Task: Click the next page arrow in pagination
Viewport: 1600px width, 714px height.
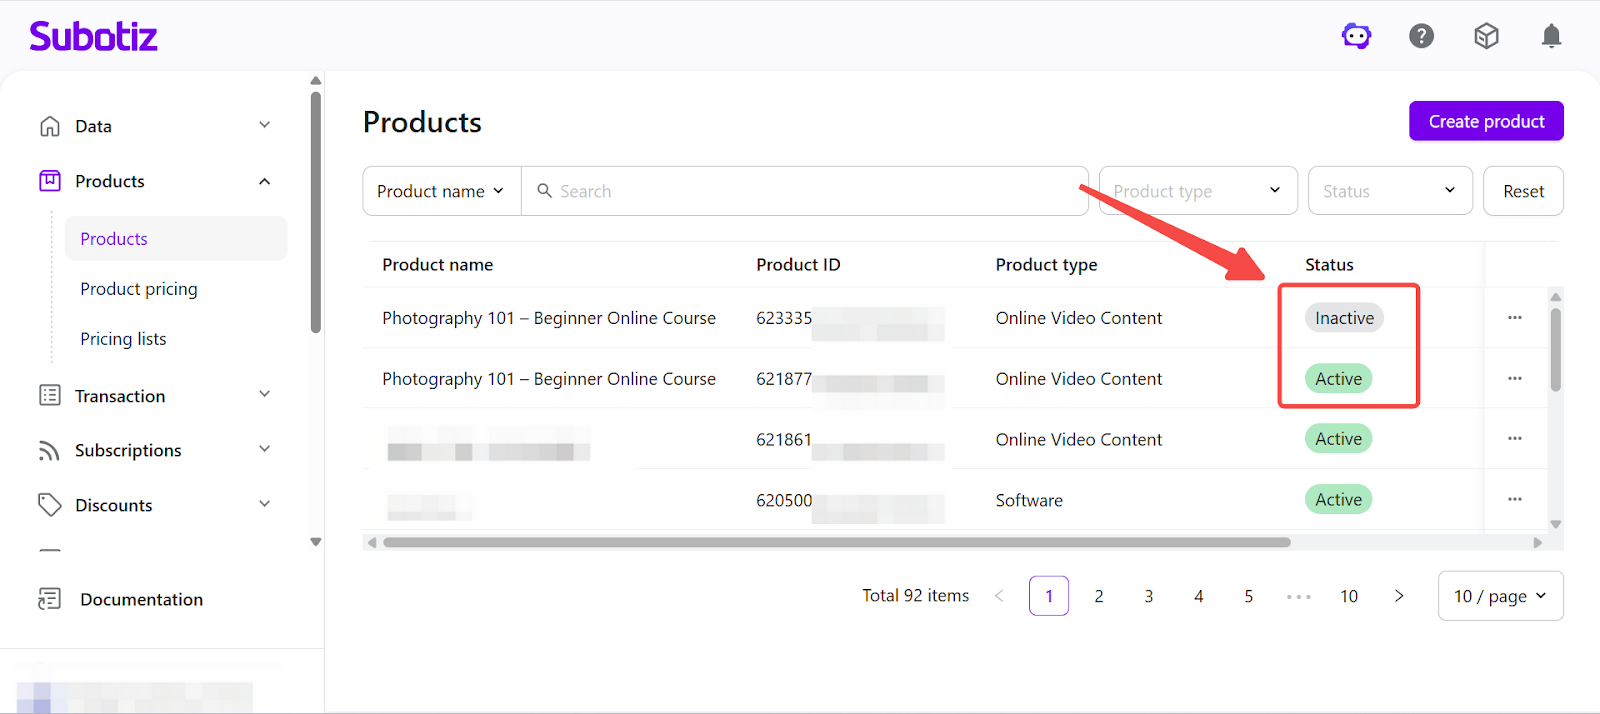Action: click(1399, 596)
